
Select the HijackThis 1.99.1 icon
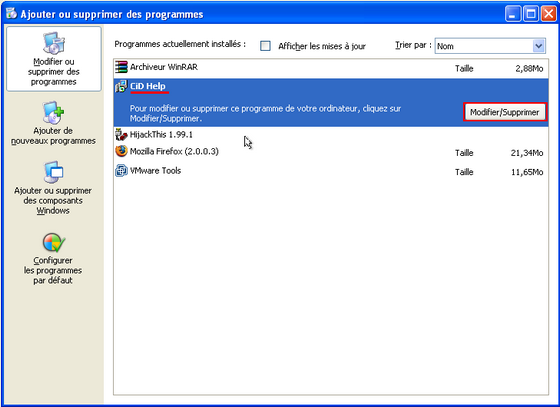[121, 135]
